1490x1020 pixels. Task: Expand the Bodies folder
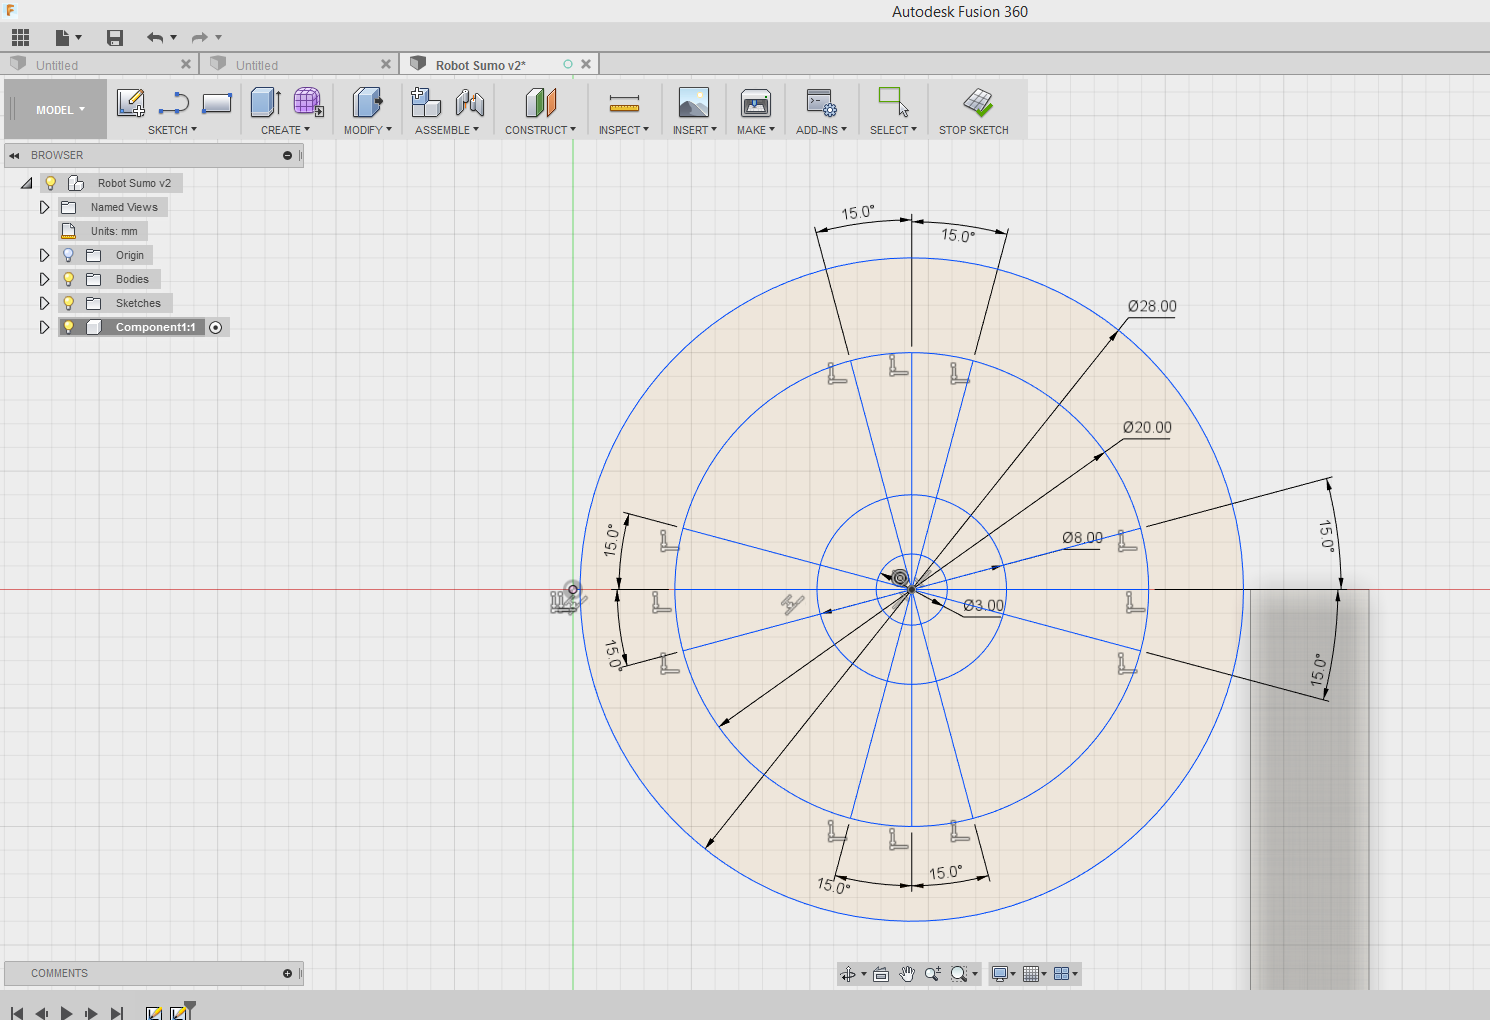coord(44,279)
